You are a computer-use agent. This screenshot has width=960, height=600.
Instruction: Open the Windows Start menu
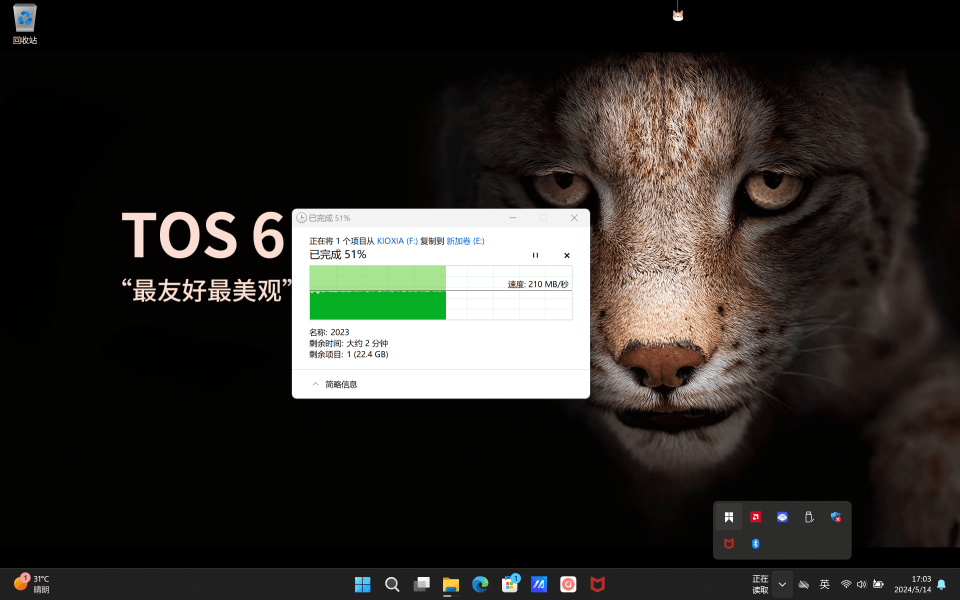pyautogui.click(x=362, y=584)
